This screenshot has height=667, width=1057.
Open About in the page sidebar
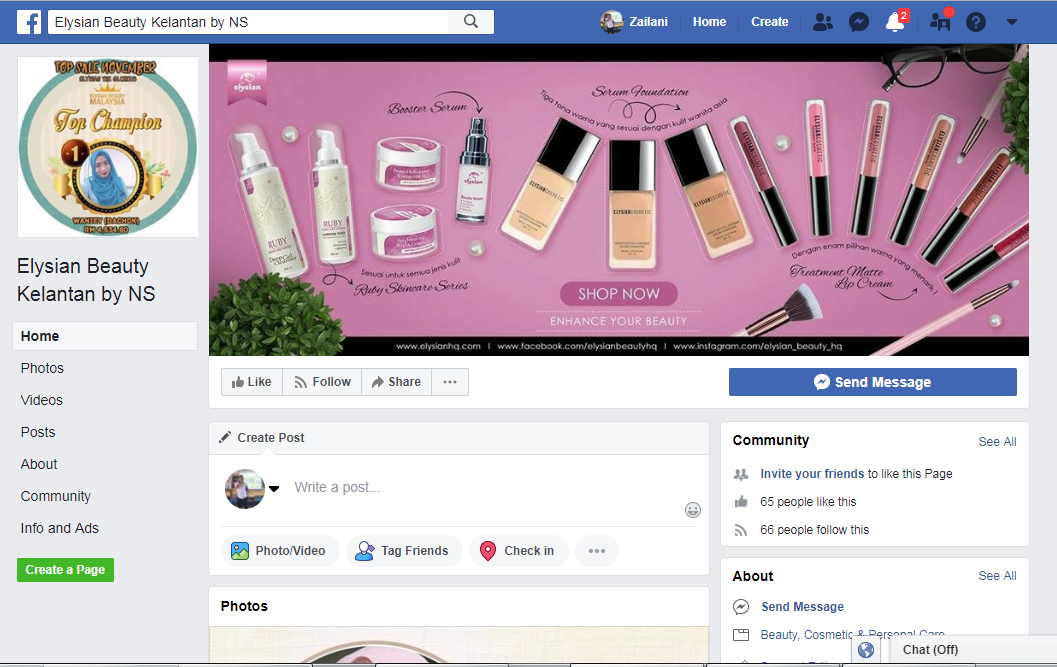(38, 464)
